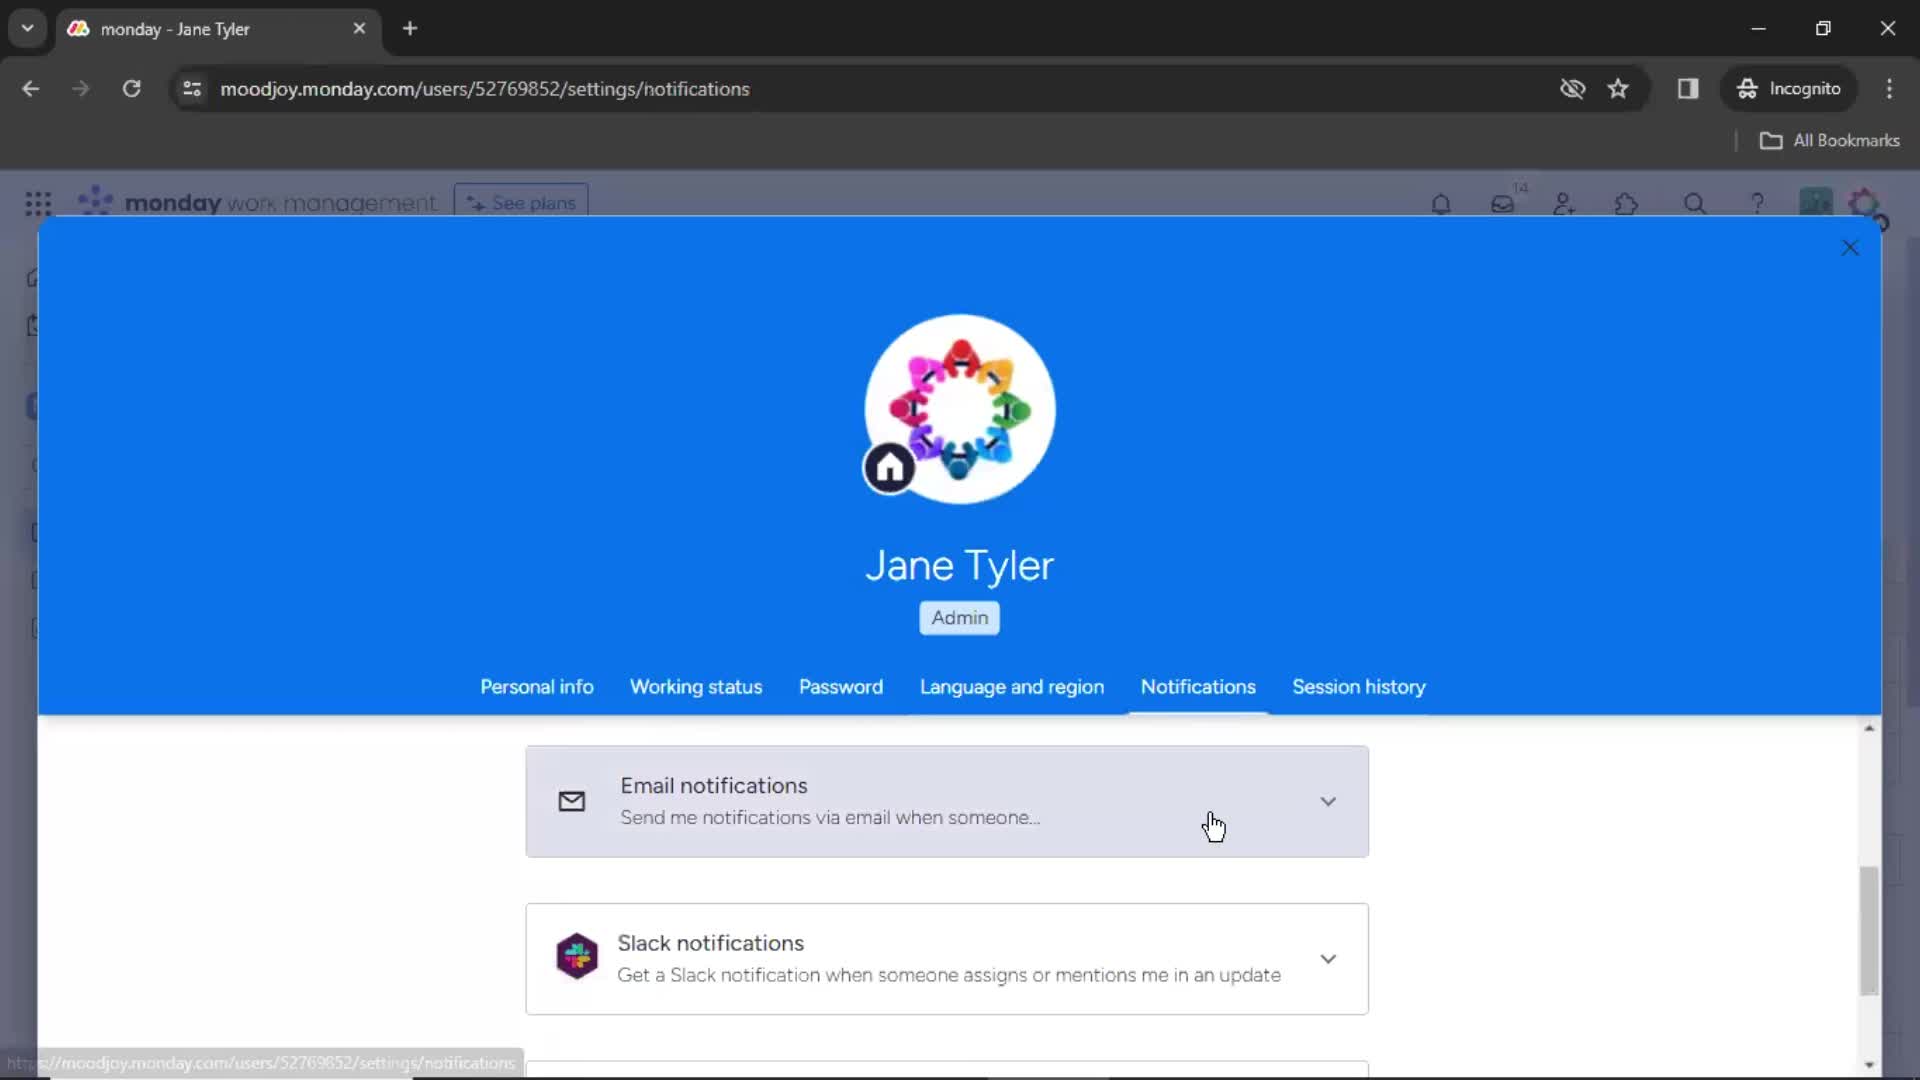Select the Working status tab

695,686
